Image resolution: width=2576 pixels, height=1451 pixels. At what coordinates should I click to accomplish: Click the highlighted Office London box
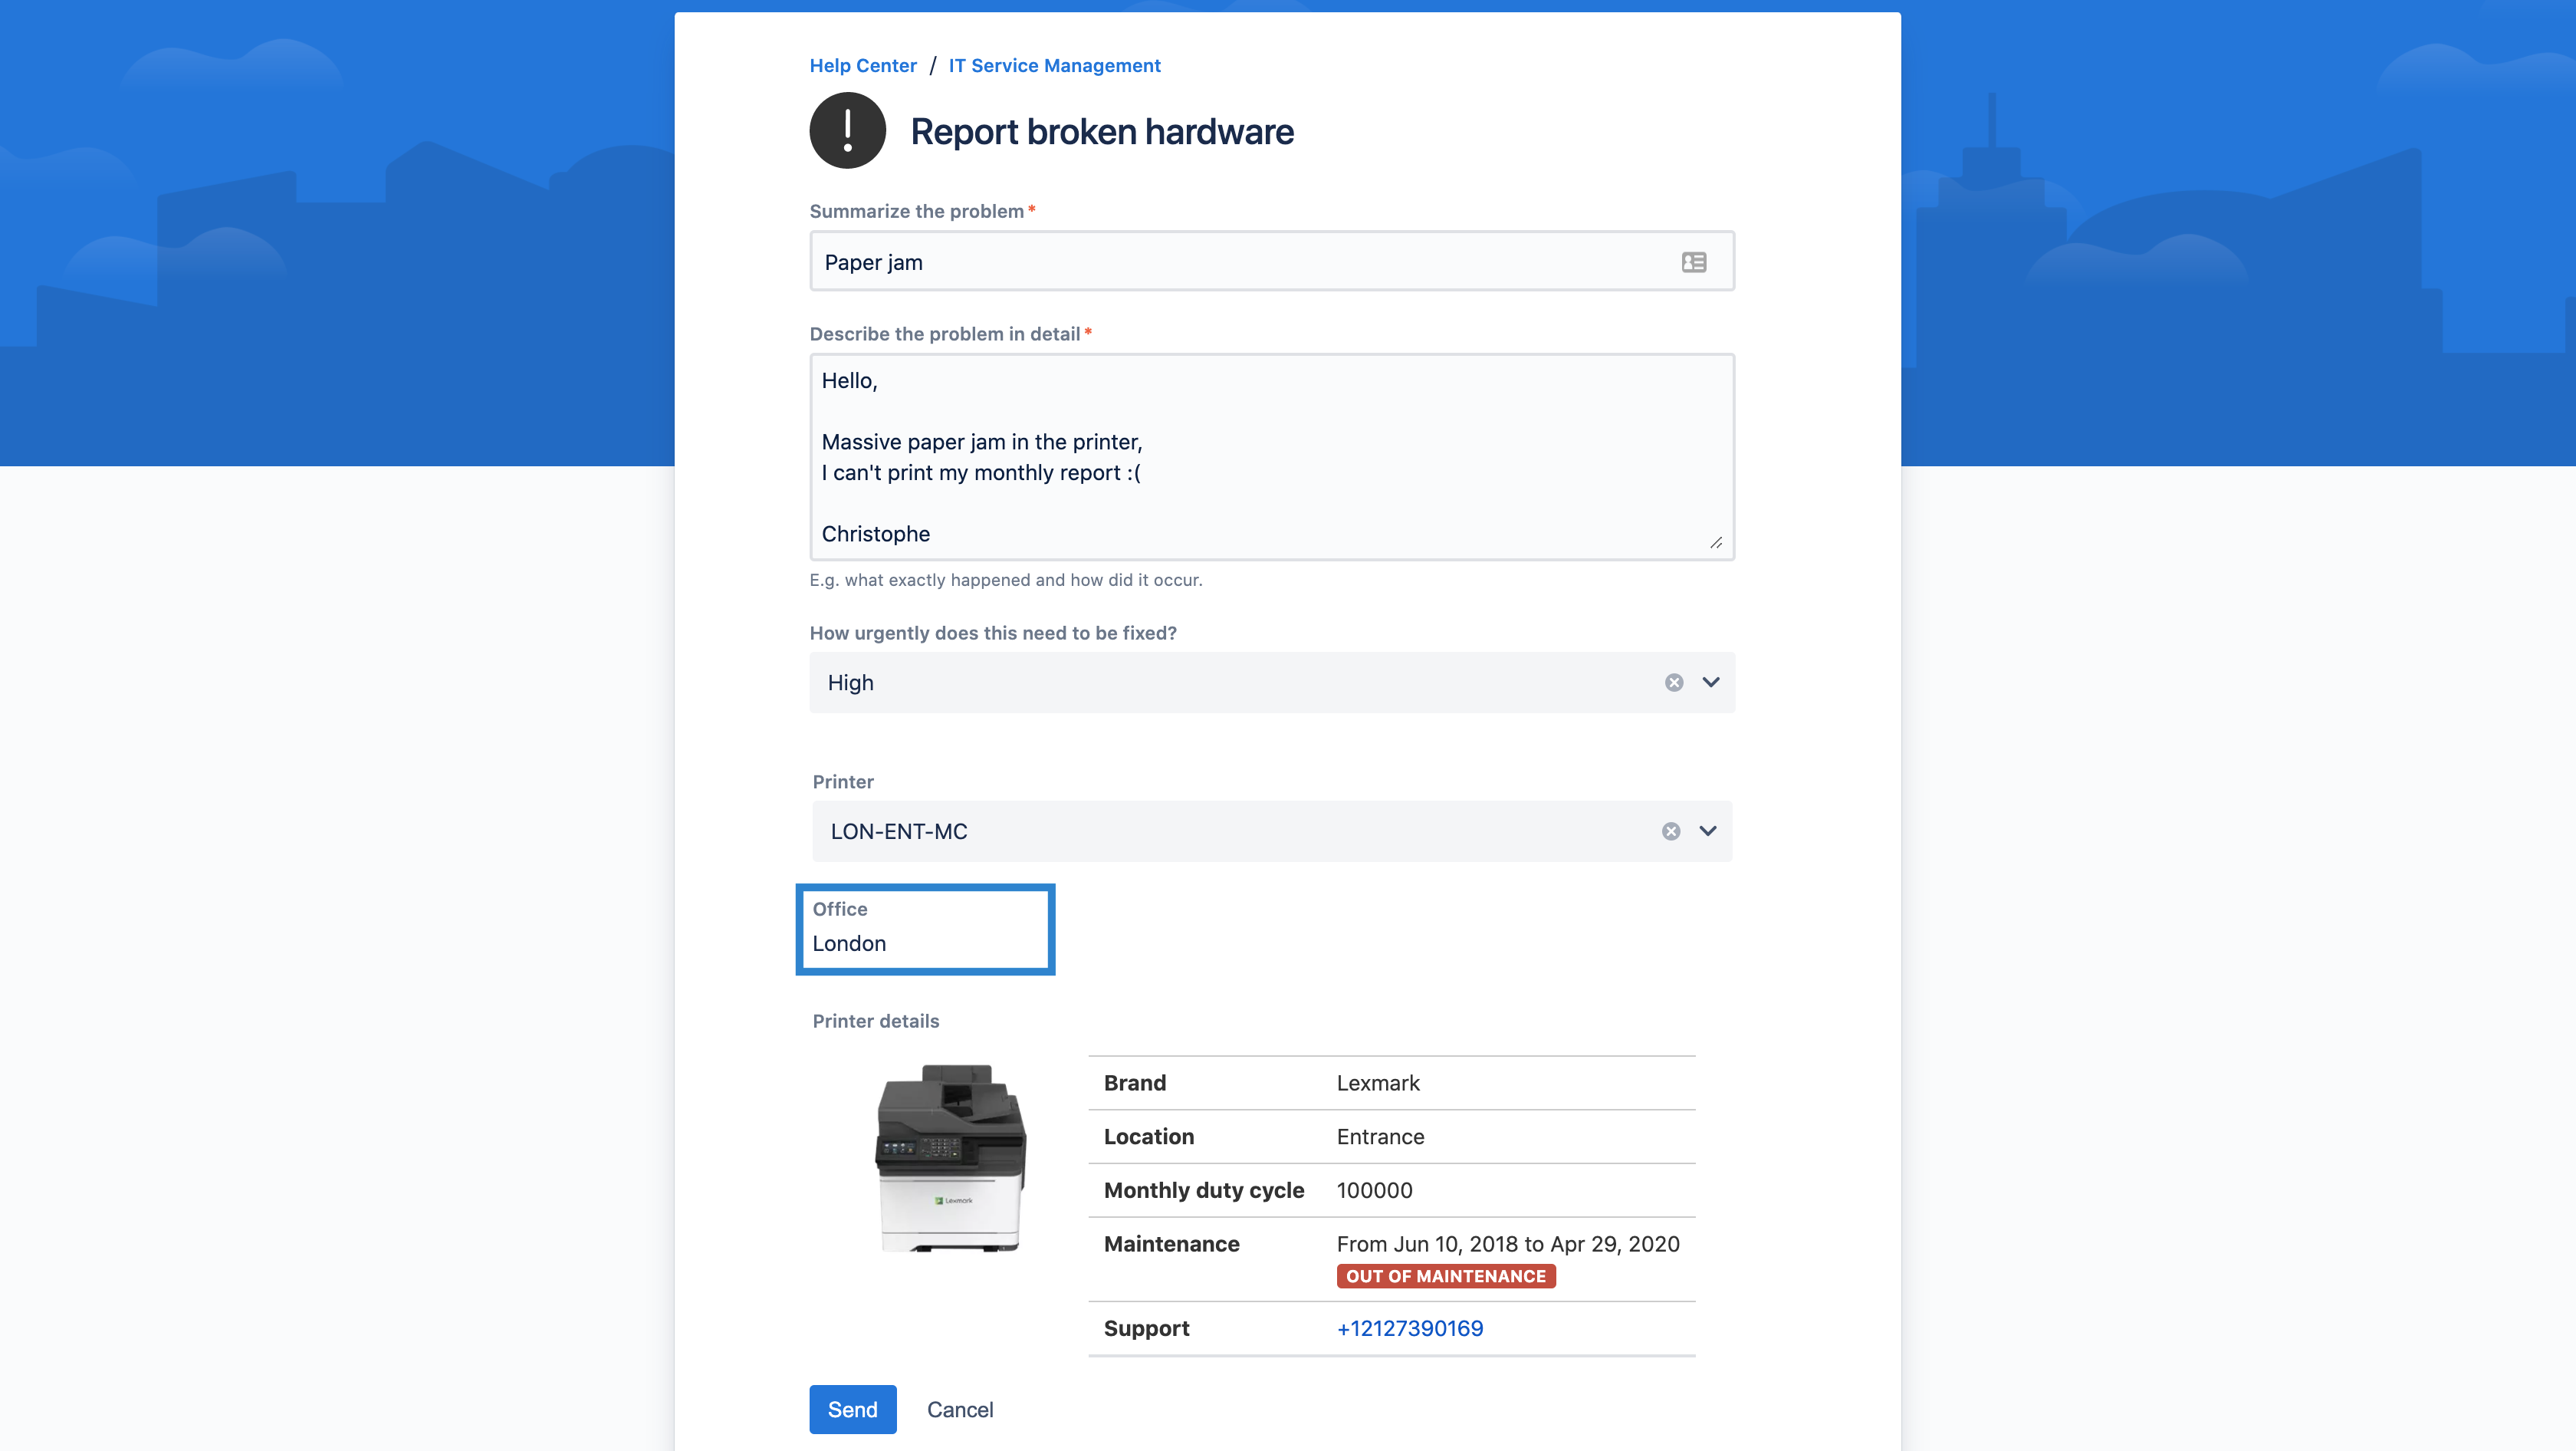tap(924, 929)
